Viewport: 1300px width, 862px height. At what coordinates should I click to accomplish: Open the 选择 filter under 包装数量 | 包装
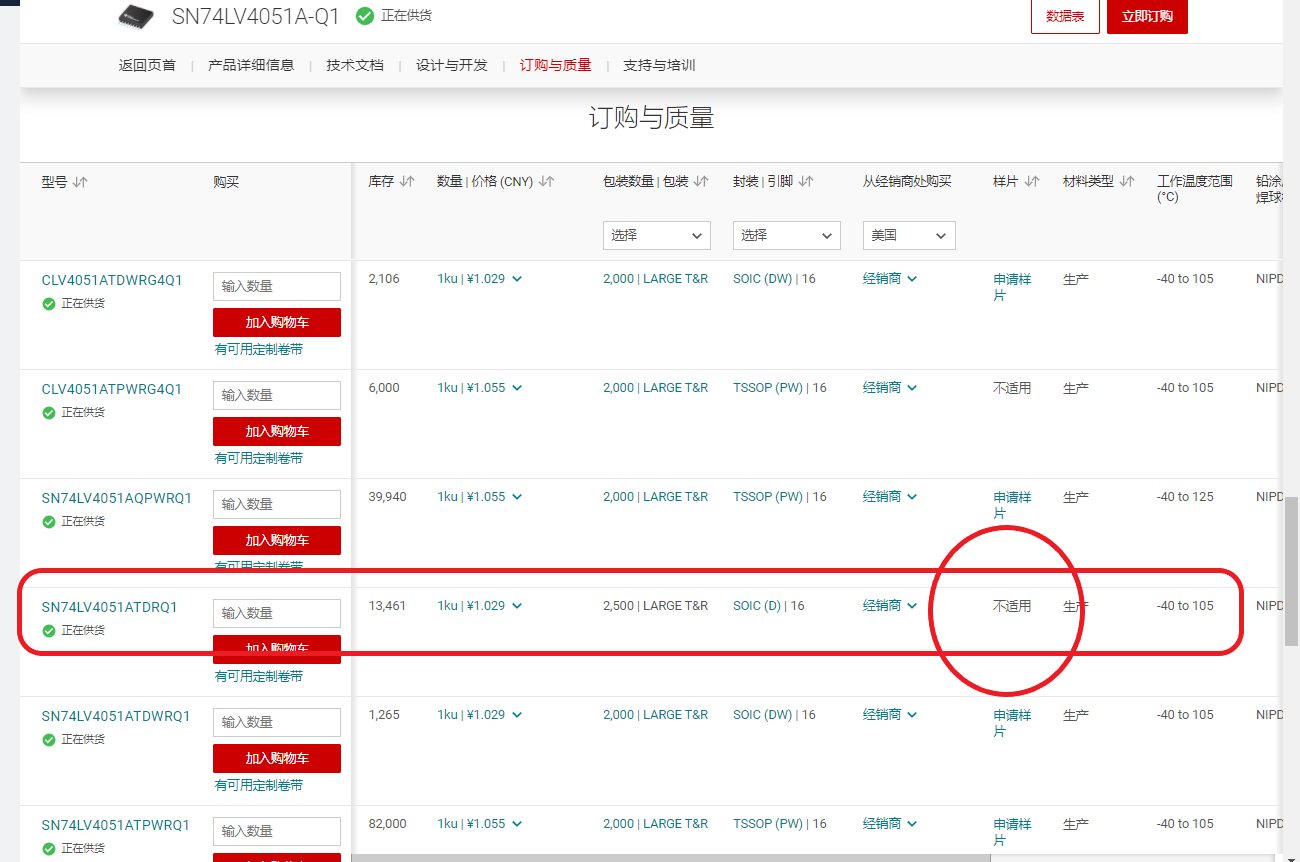[x=657, y=235]
